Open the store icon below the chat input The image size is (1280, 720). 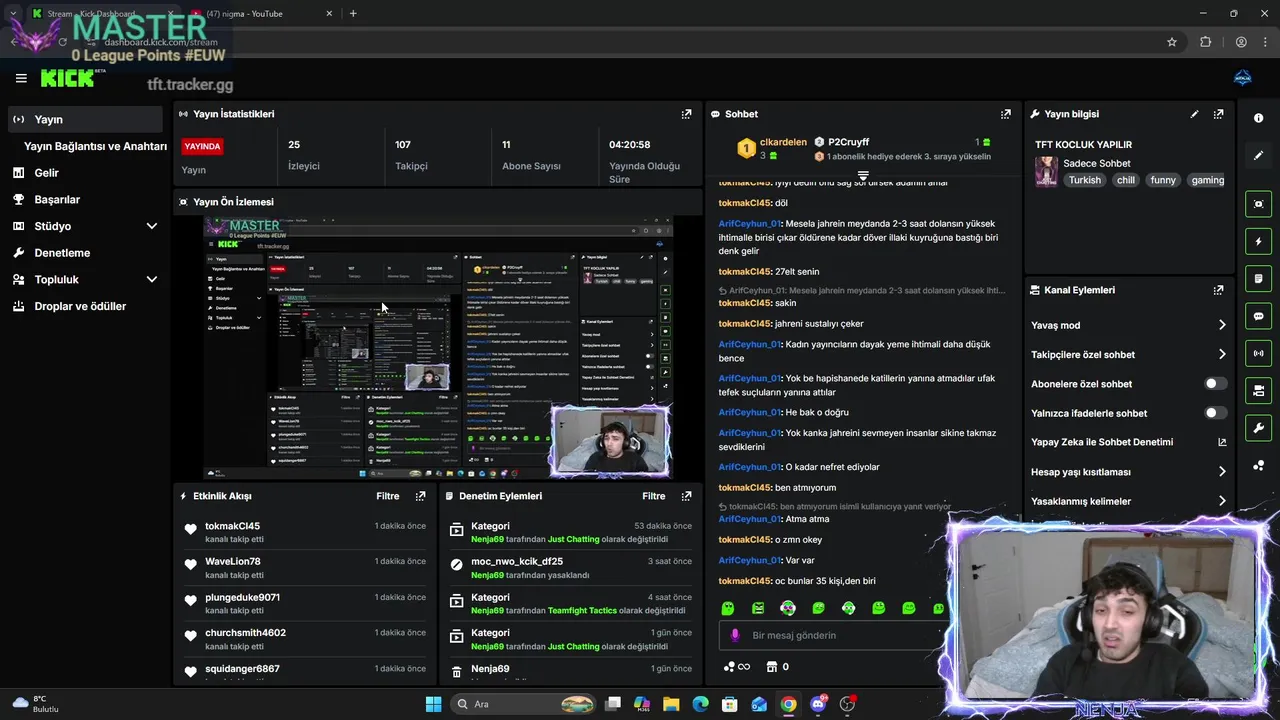pyautogui.click(x=772, y=667)
